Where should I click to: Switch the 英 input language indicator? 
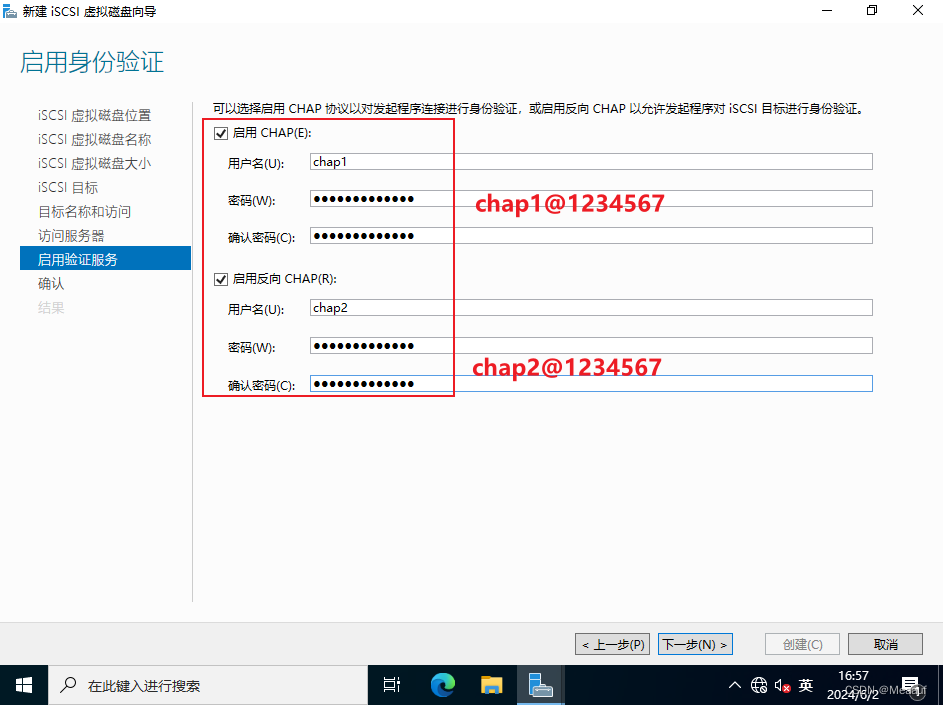[806, 685]
